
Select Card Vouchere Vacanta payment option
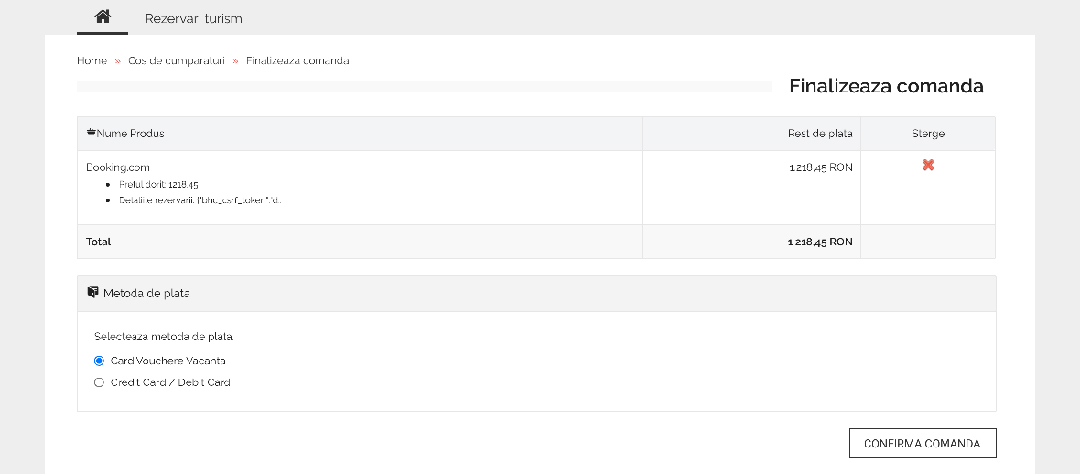tap(99, 361)
